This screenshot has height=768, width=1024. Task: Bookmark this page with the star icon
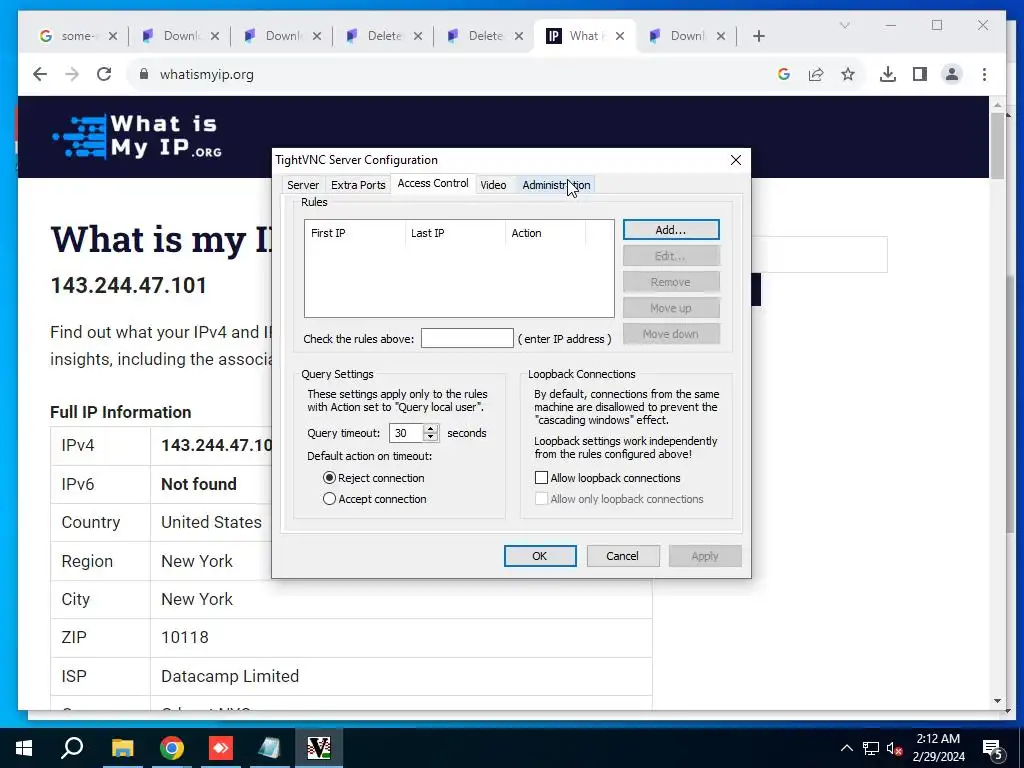pos(848,74)
